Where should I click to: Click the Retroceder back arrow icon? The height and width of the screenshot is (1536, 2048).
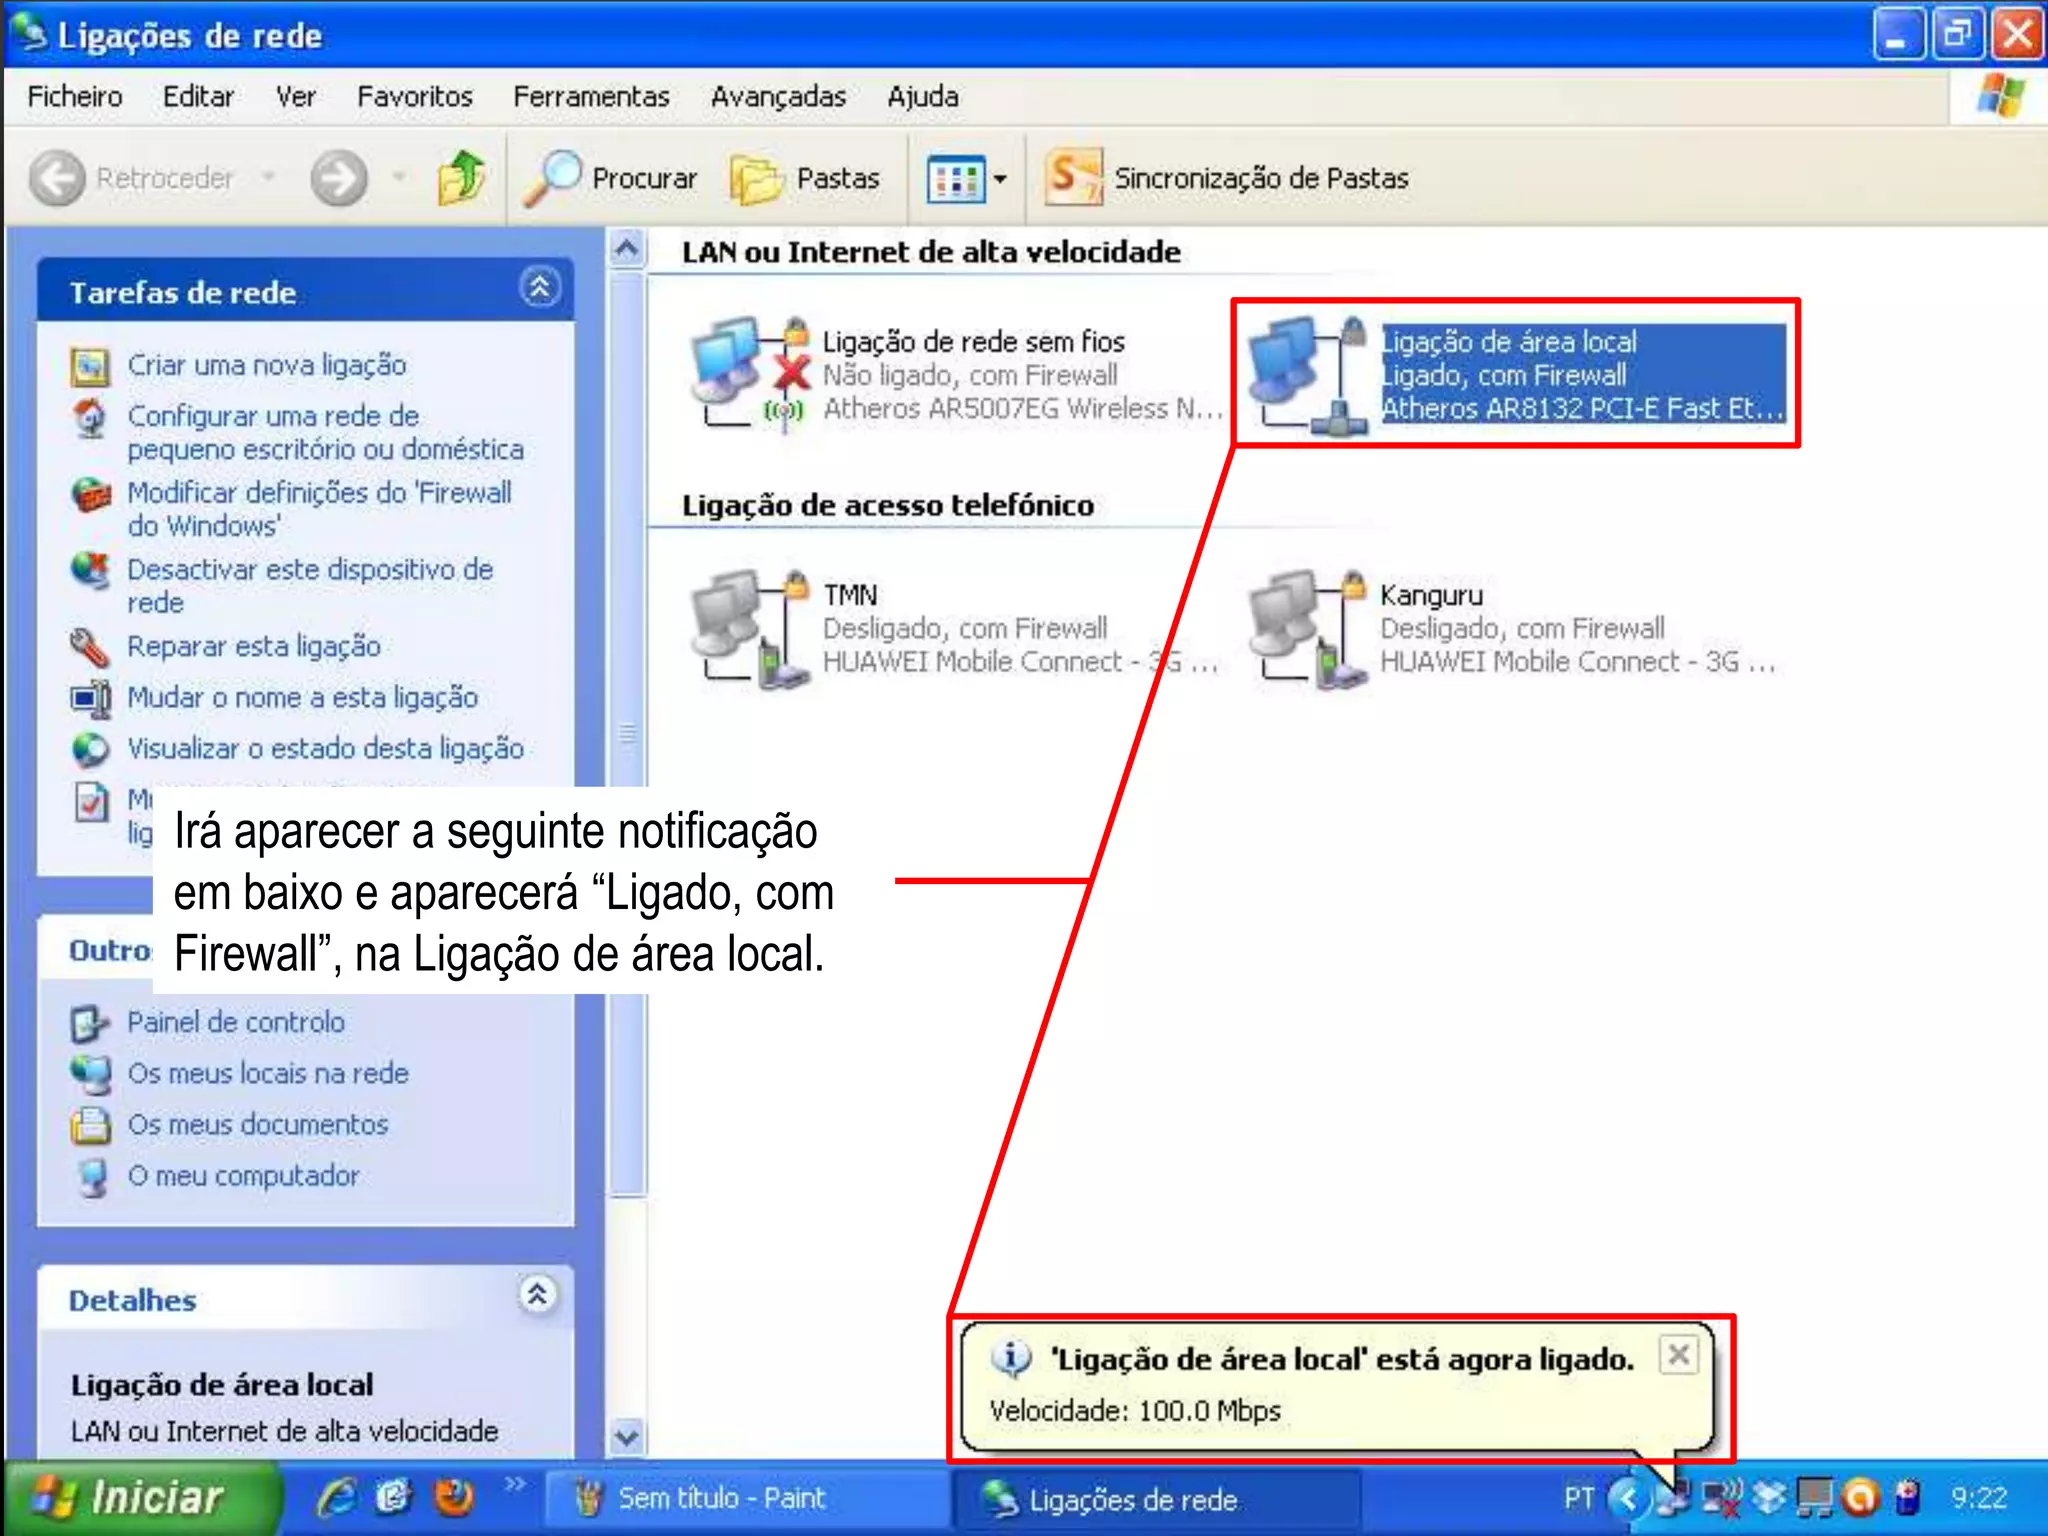tap(57, 178)
